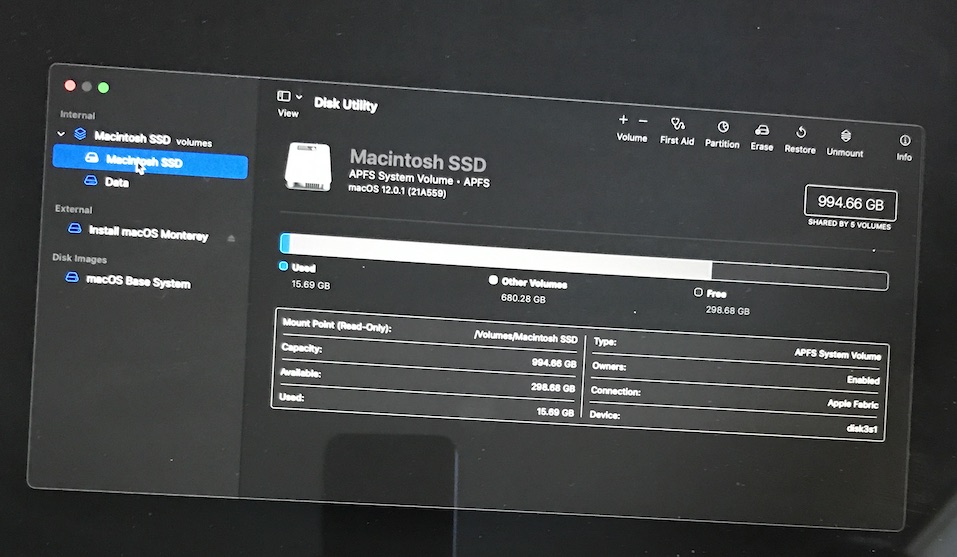Run First Aid stethoscope tool

click(677, 124)
